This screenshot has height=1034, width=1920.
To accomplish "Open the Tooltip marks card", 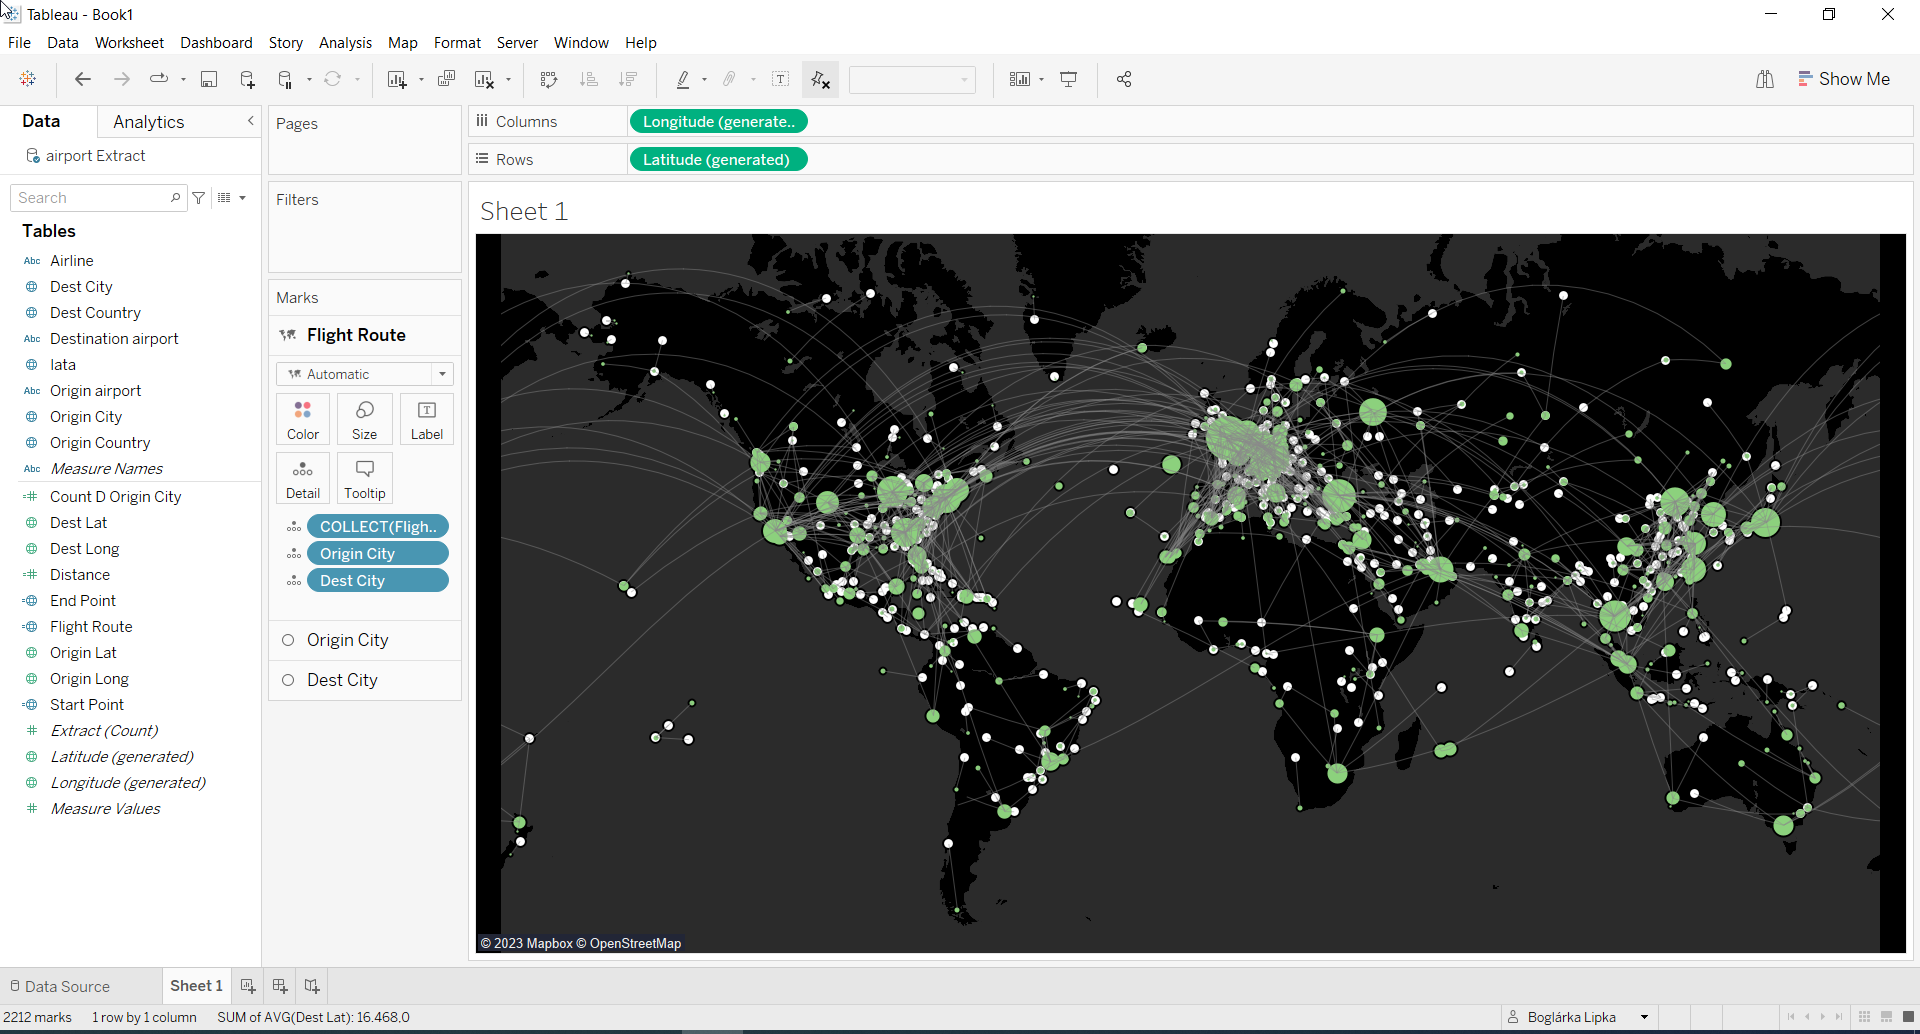I will tap(364, 478).
